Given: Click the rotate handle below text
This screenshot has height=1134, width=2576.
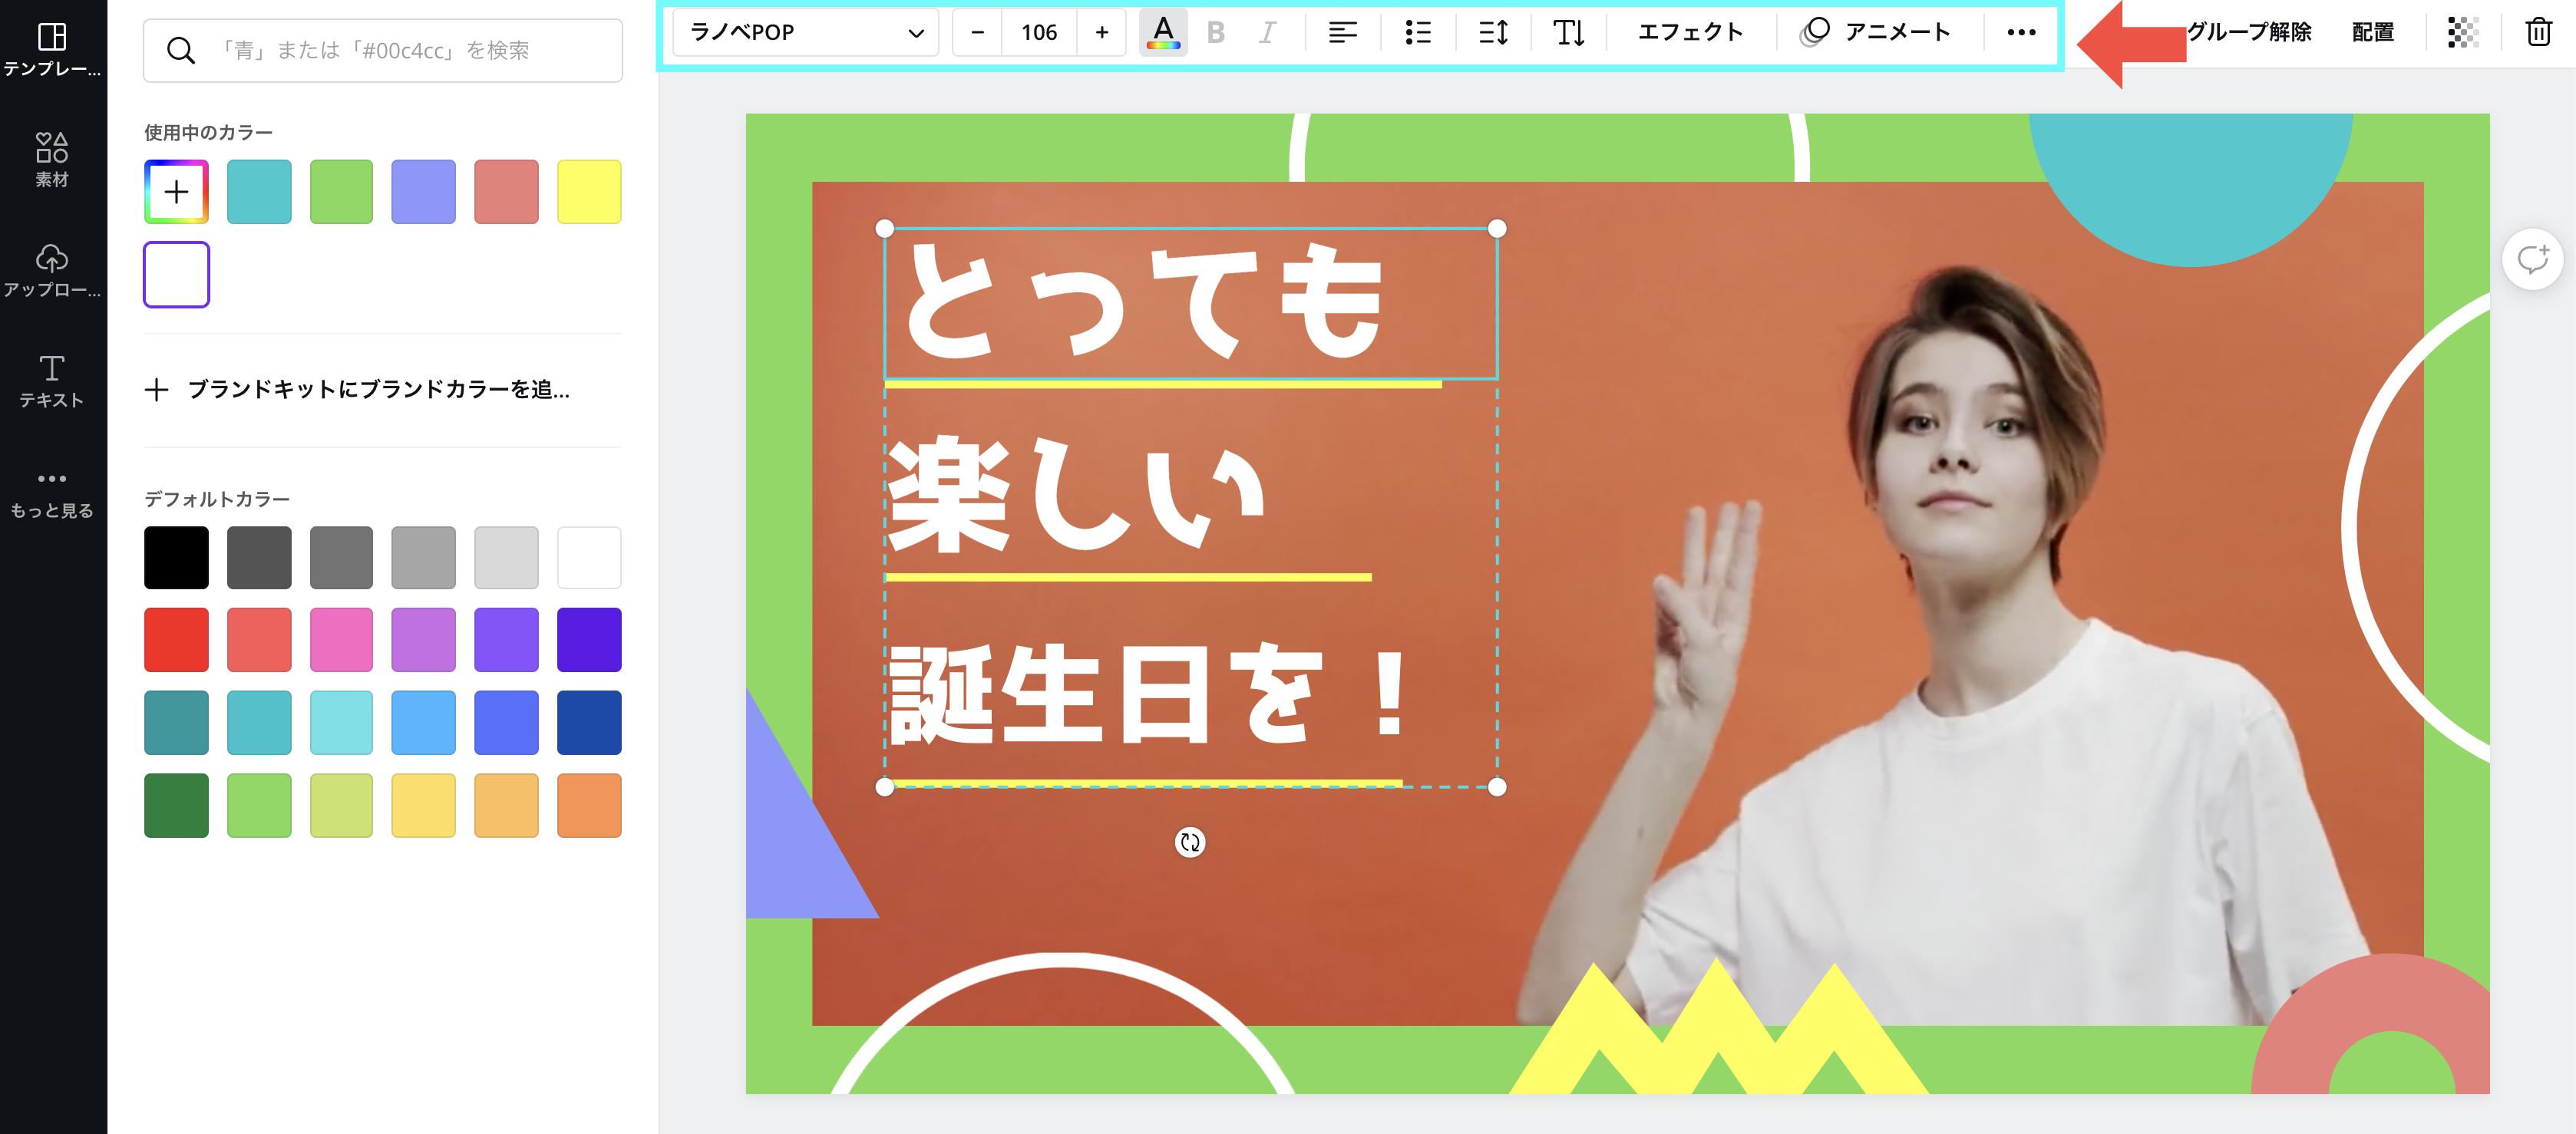Looking at the screenshot, I should tap(1189, 842).
